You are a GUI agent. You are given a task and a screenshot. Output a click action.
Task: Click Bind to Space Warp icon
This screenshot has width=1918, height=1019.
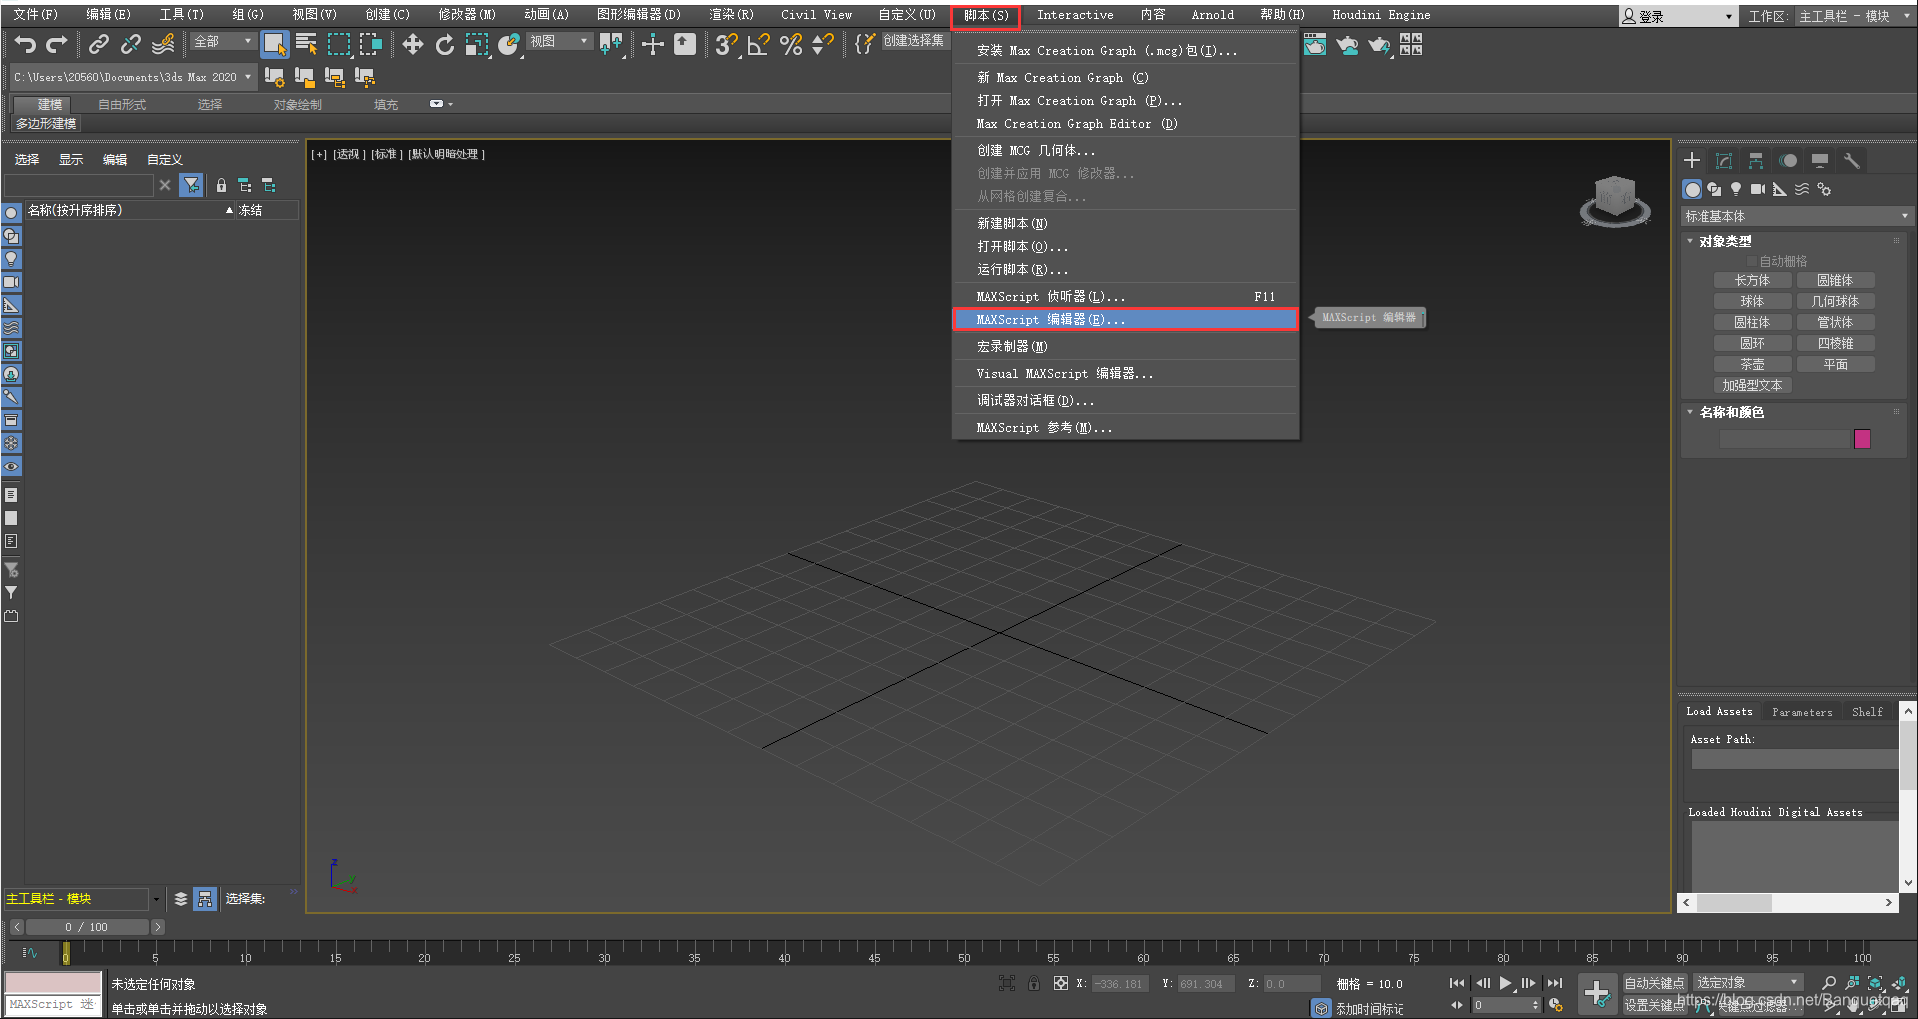pos(163,44)
